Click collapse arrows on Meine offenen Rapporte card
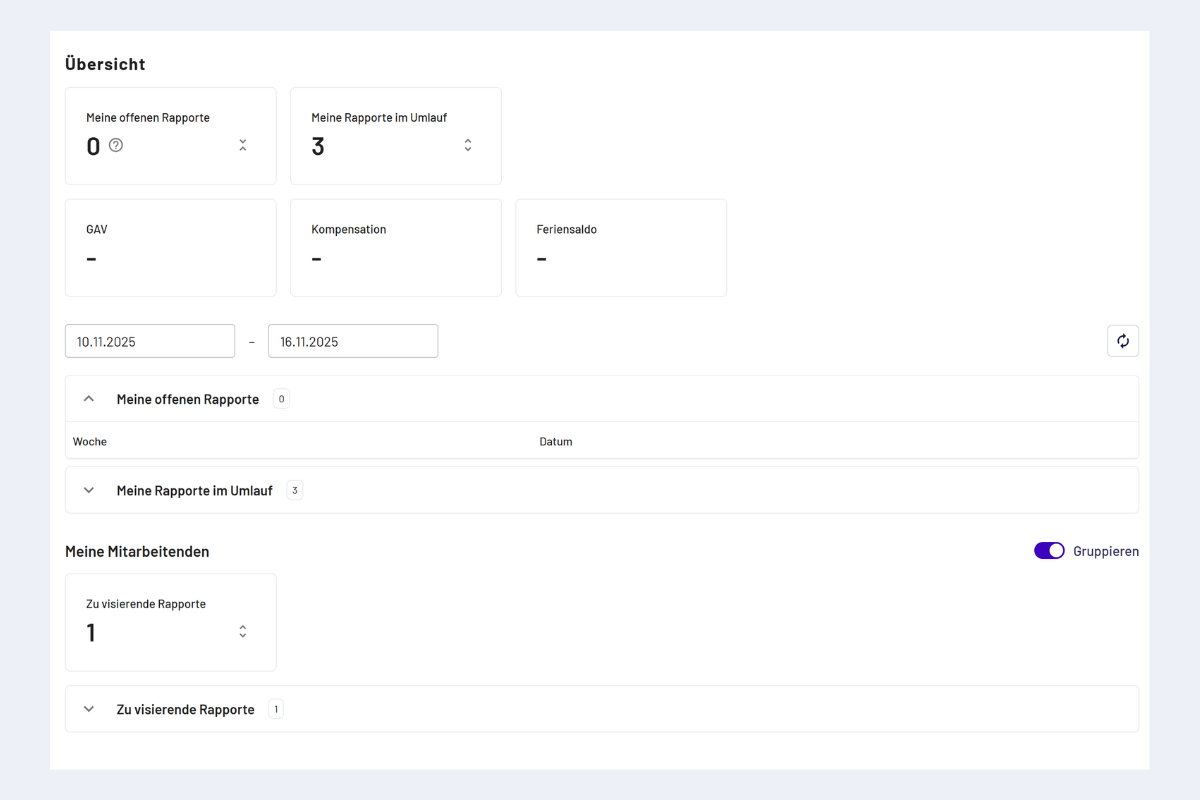Image resolution: width=1200 pixels, height=800 pixels. coord(242,145)
